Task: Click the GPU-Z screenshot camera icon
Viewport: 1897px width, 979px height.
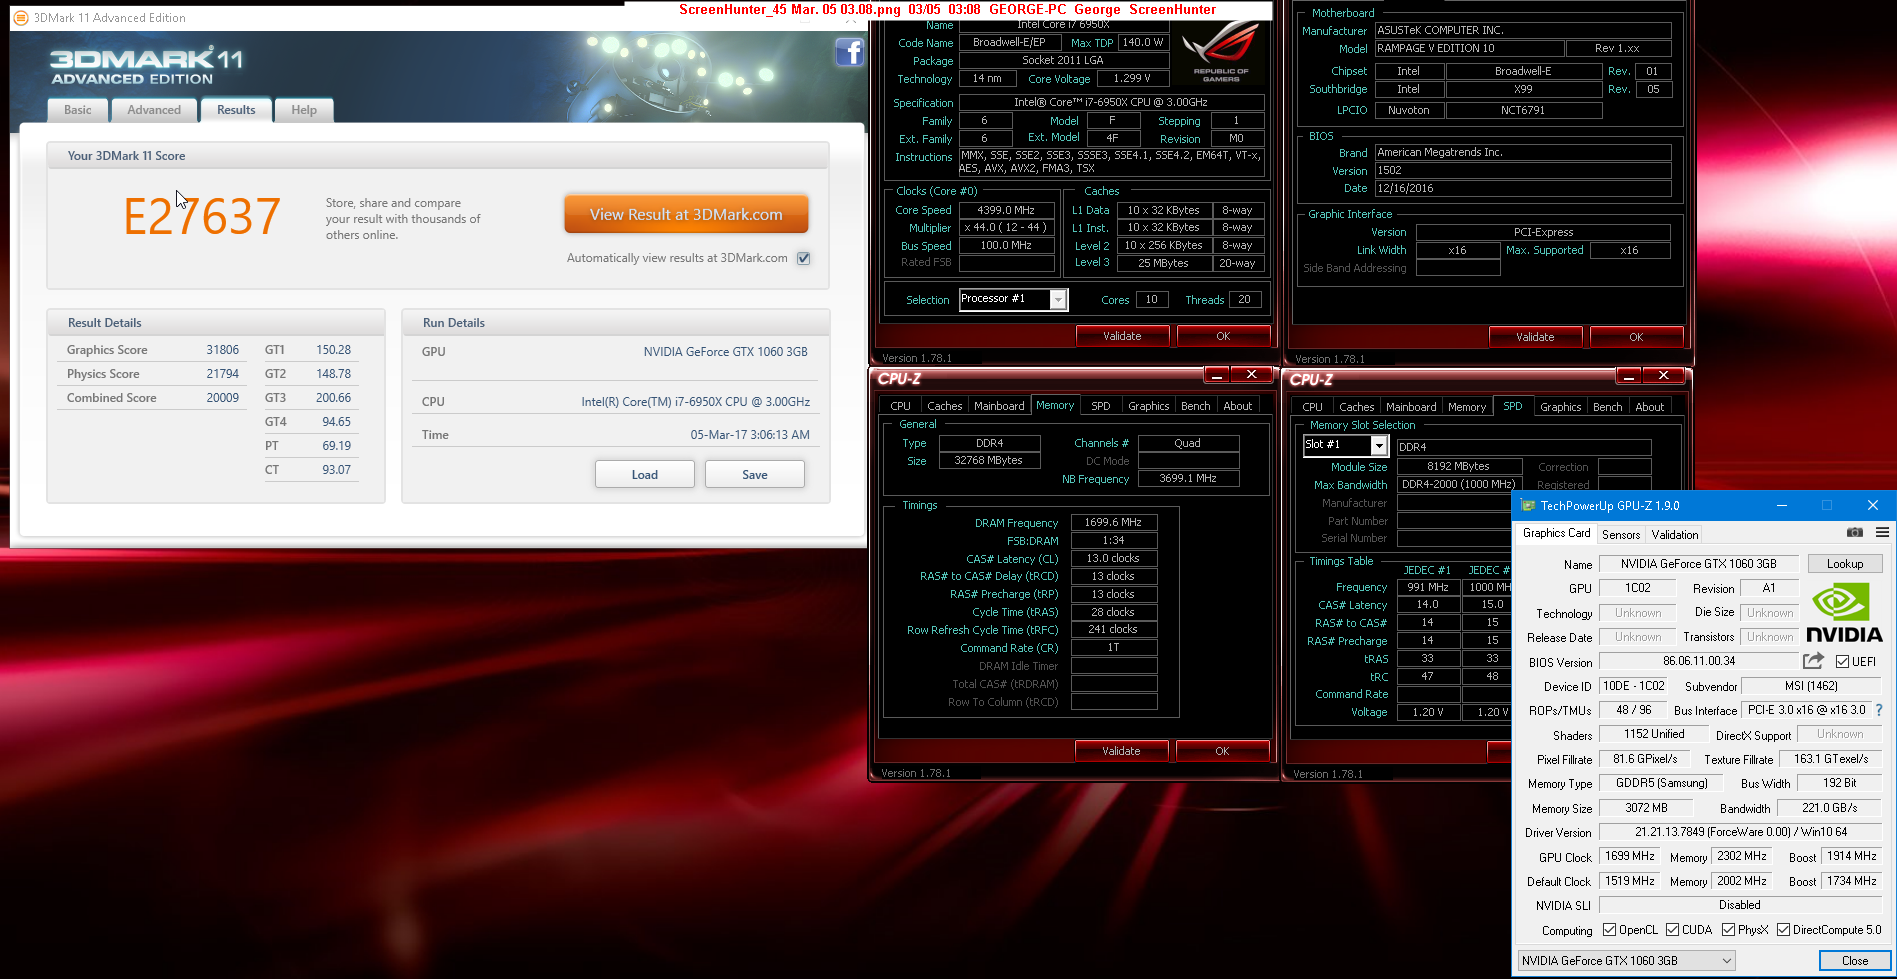Action: click(x=1854, y=533)
